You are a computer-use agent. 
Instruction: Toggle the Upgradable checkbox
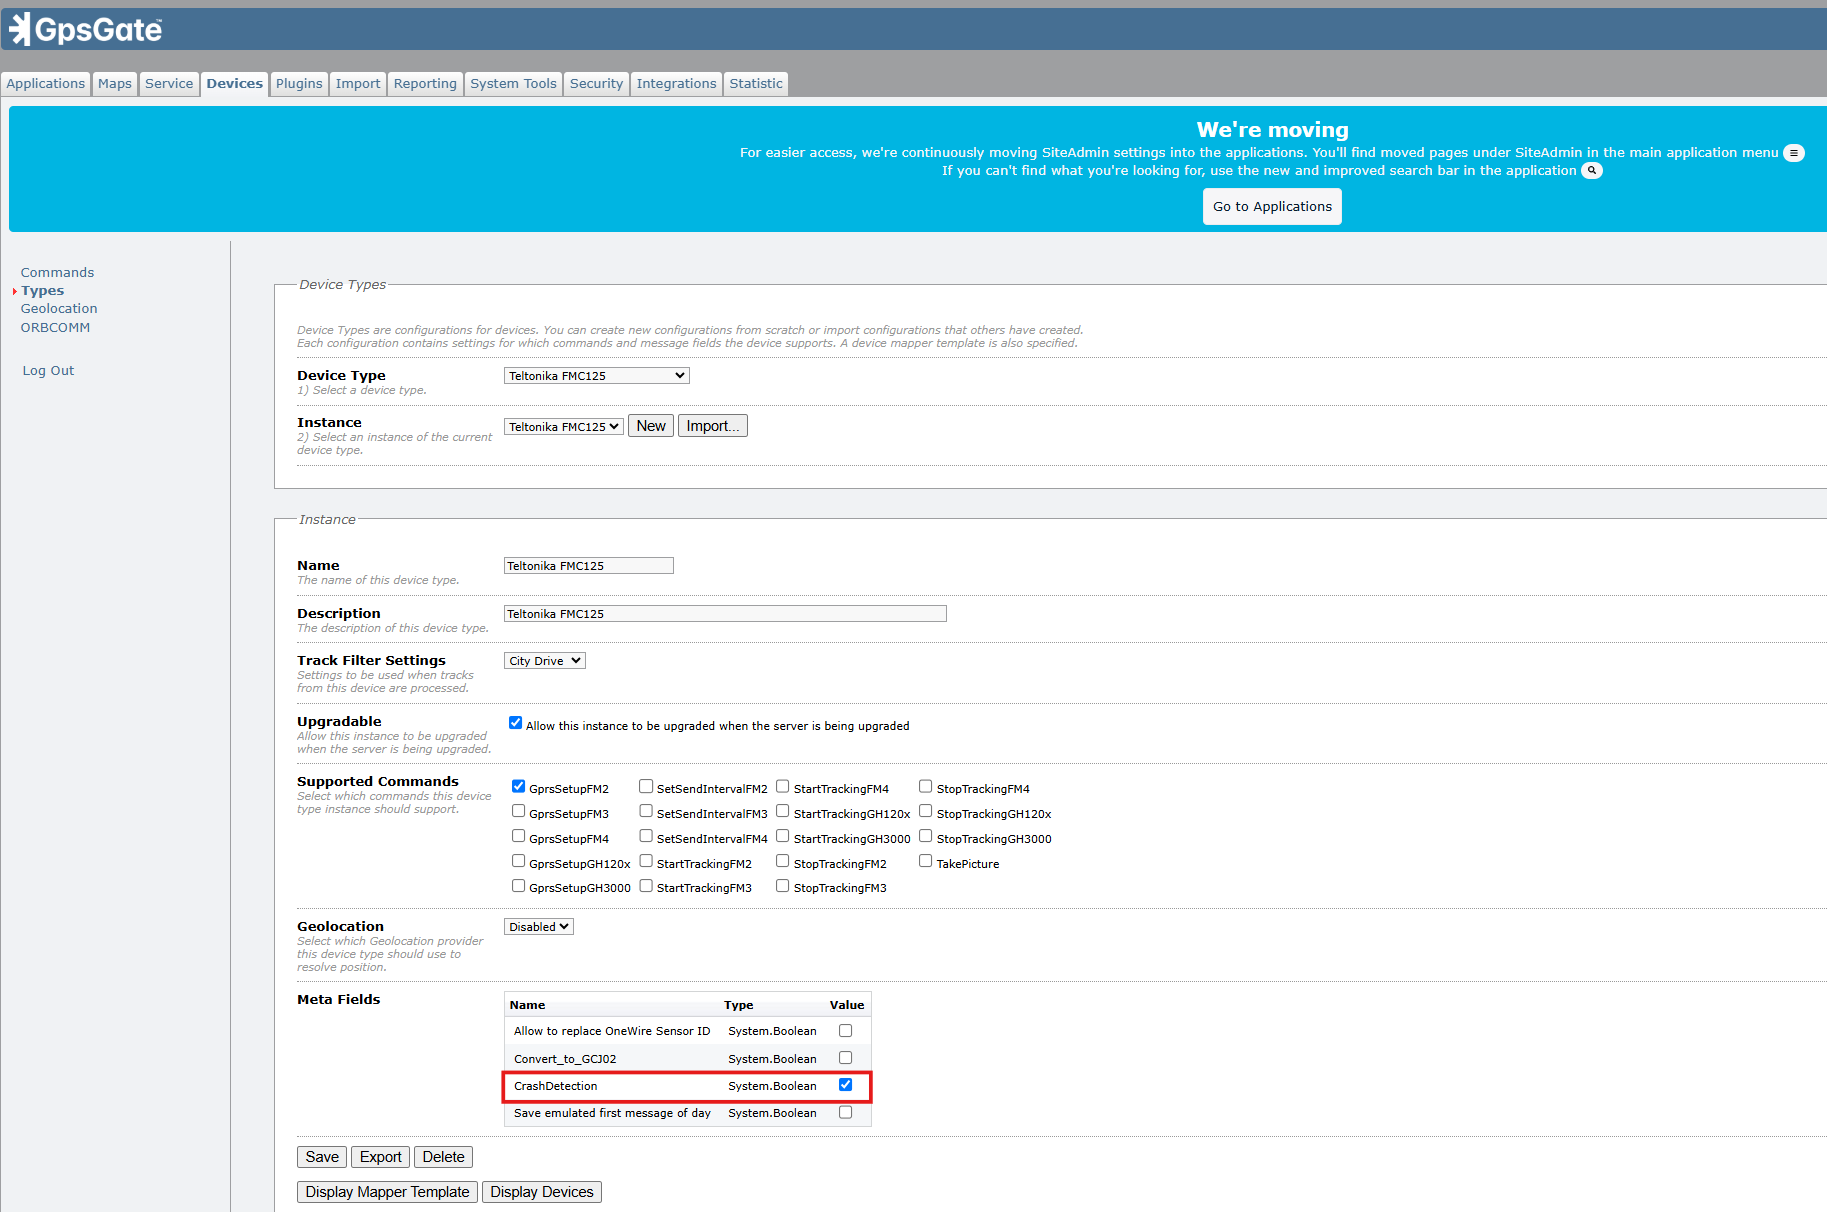[x=515, y=723]
